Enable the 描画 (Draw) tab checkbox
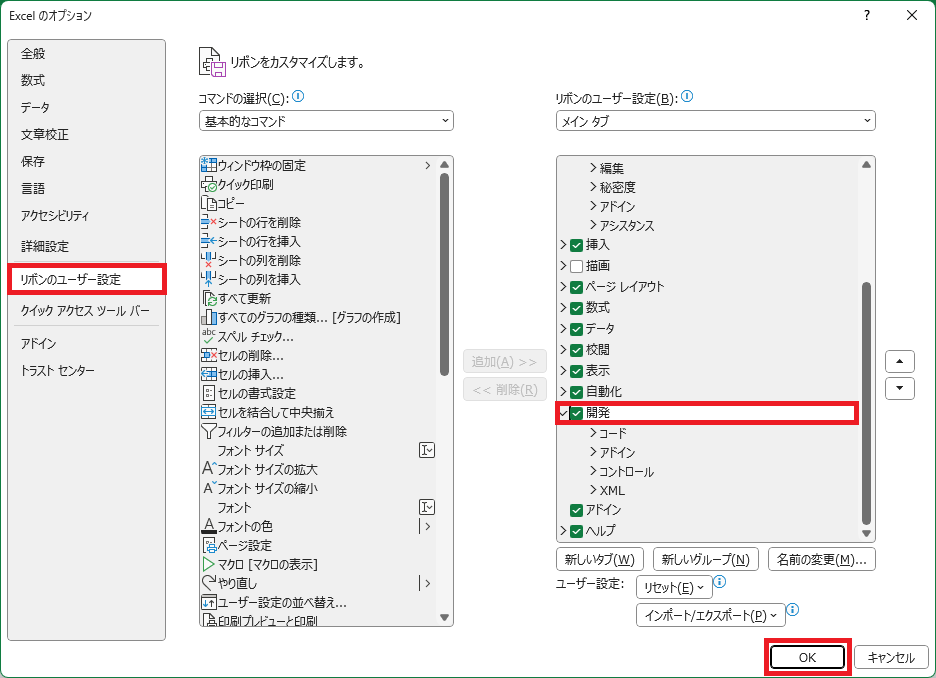The height and width of the screenshot is (678, 936). pyautogui.click(x=576, y=266)
